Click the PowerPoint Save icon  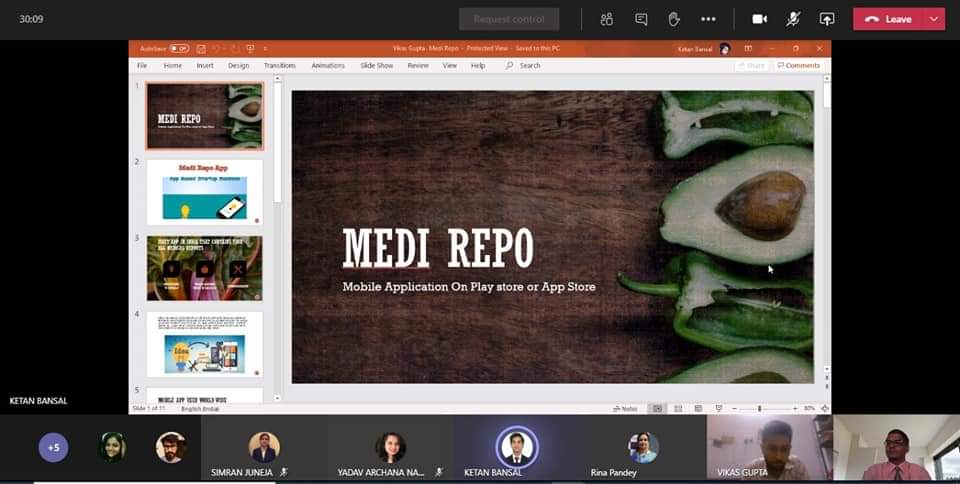[x=201, y=48]
